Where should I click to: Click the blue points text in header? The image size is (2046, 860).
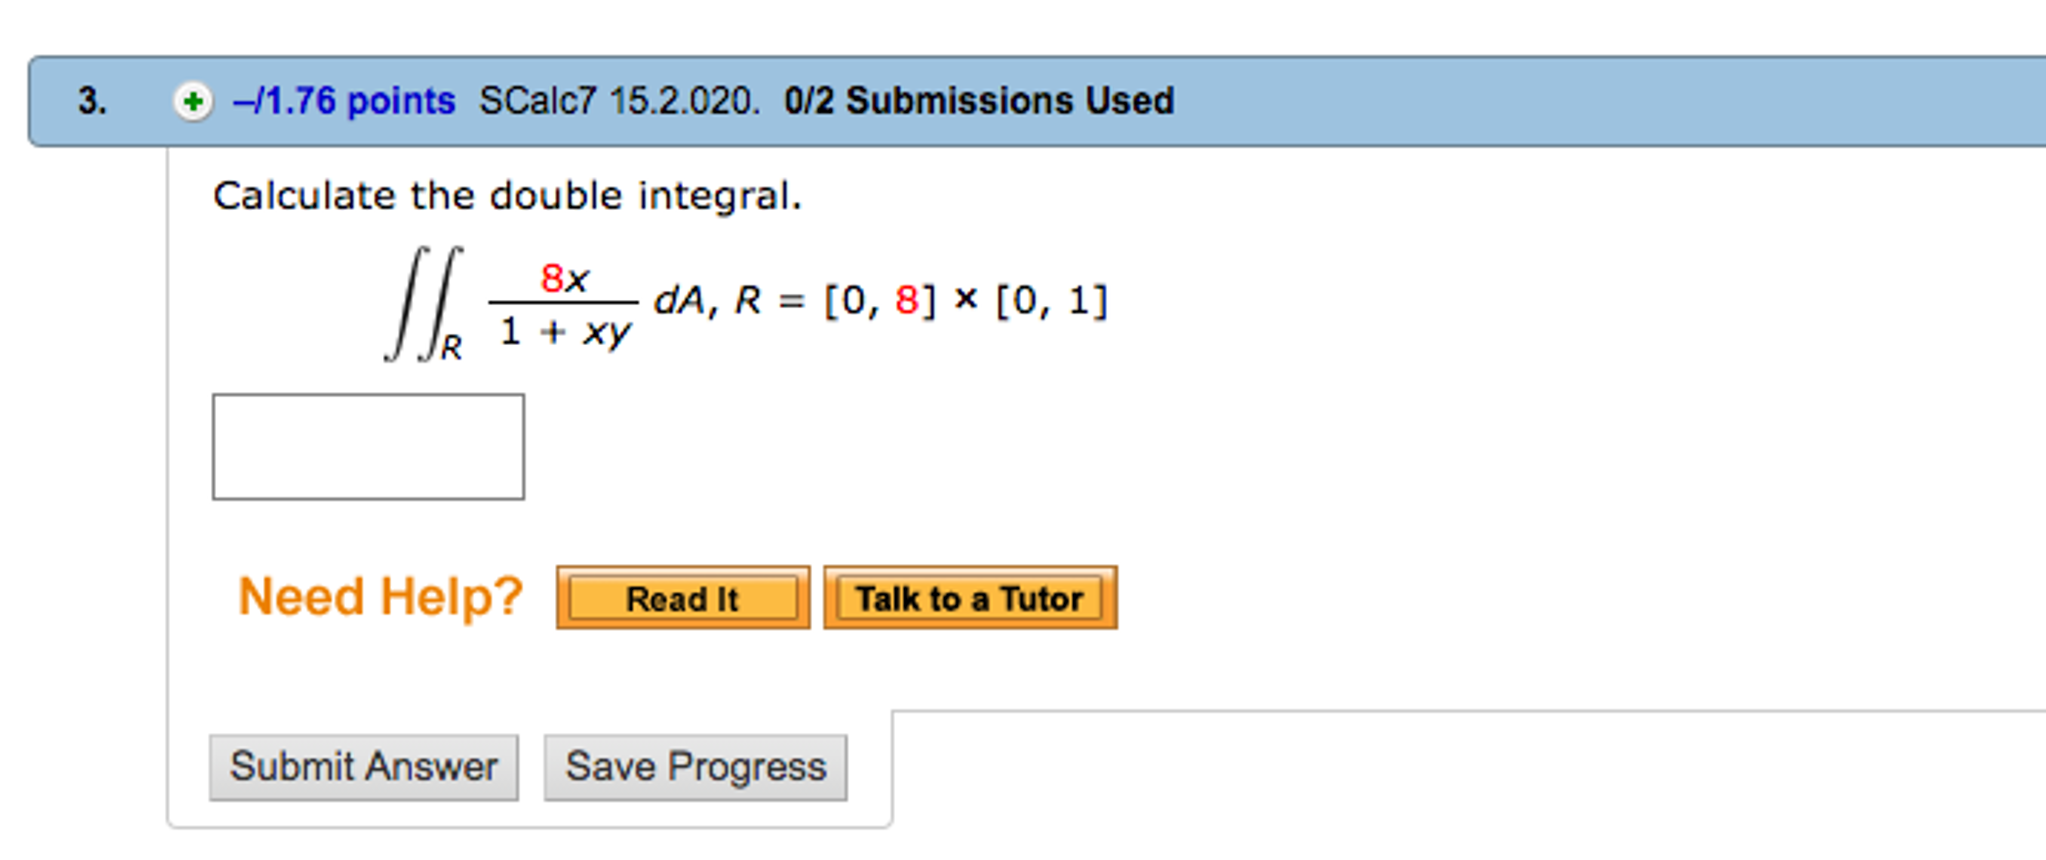[343, 100]
